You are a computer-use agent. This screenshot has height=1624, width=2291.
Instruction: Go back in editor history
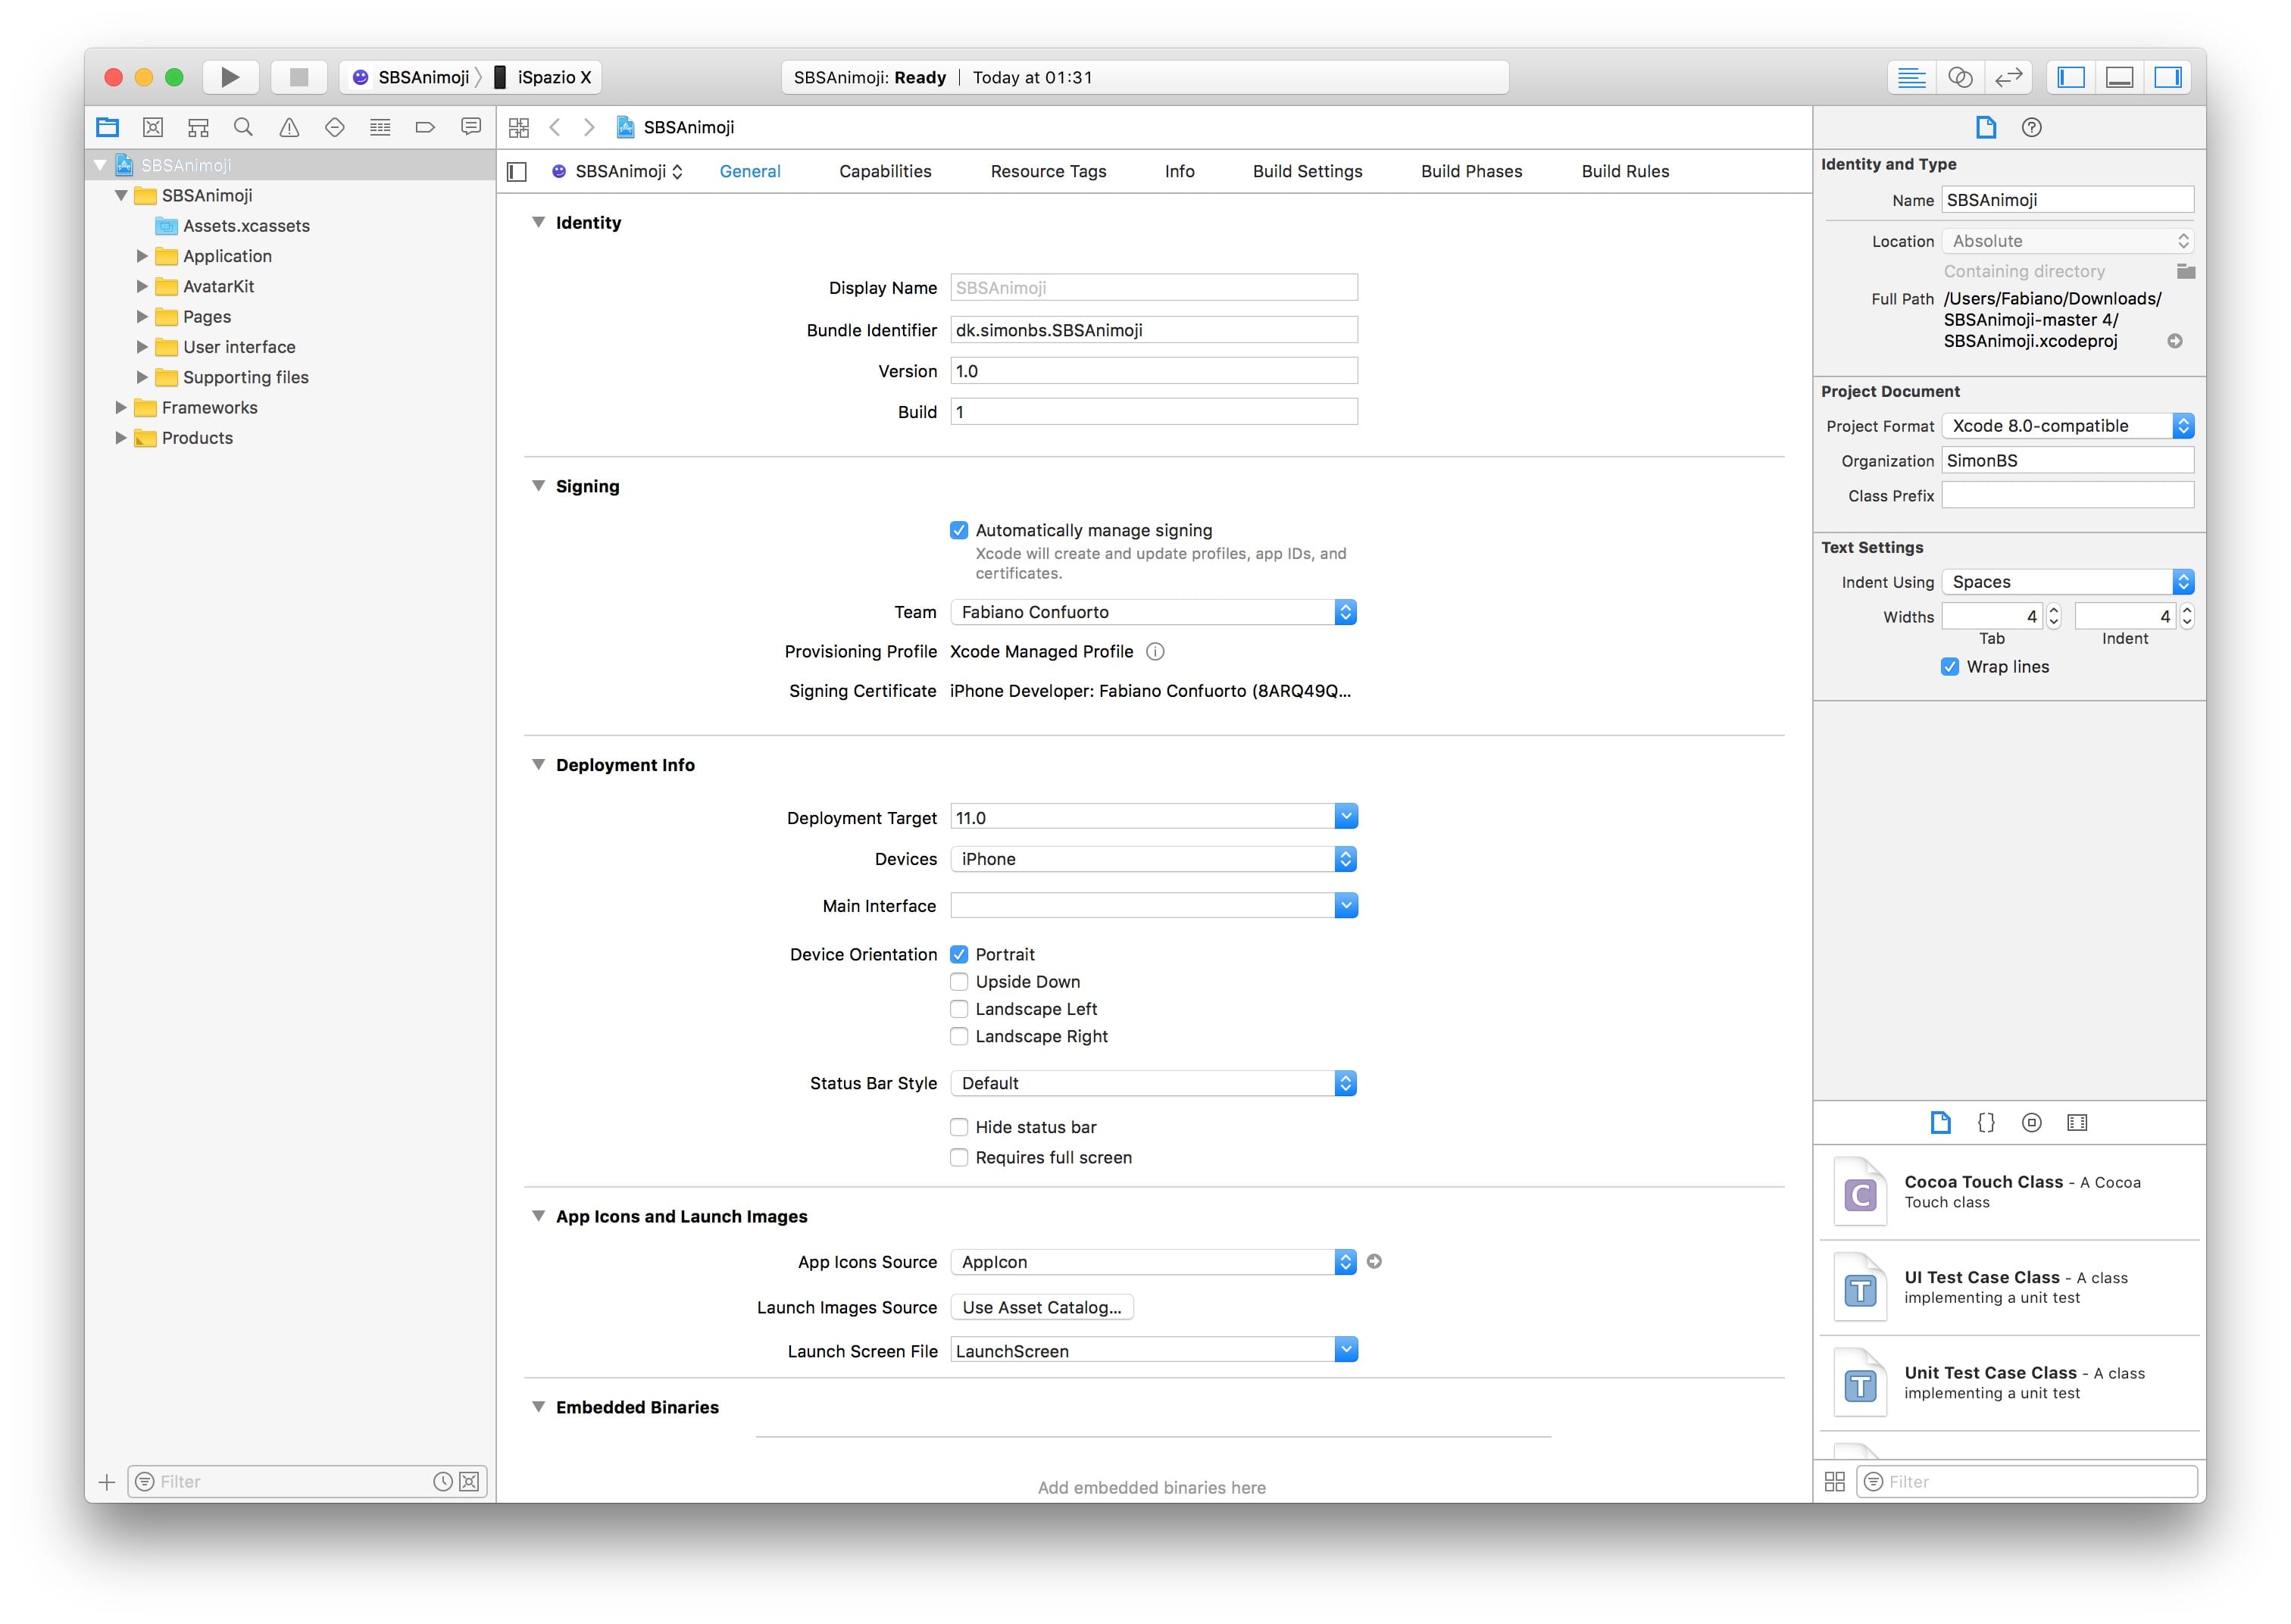pyautogui.click(x=555, y=127)
